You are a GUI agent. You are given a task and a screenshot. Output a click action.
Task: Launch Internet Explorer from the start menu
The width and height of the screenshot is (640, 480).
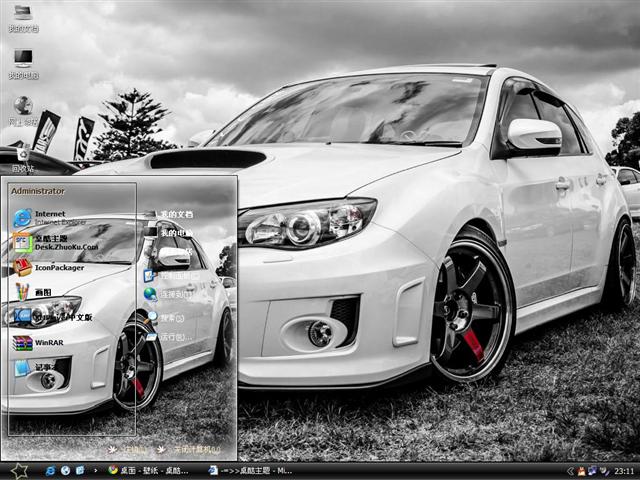(49, 218)
